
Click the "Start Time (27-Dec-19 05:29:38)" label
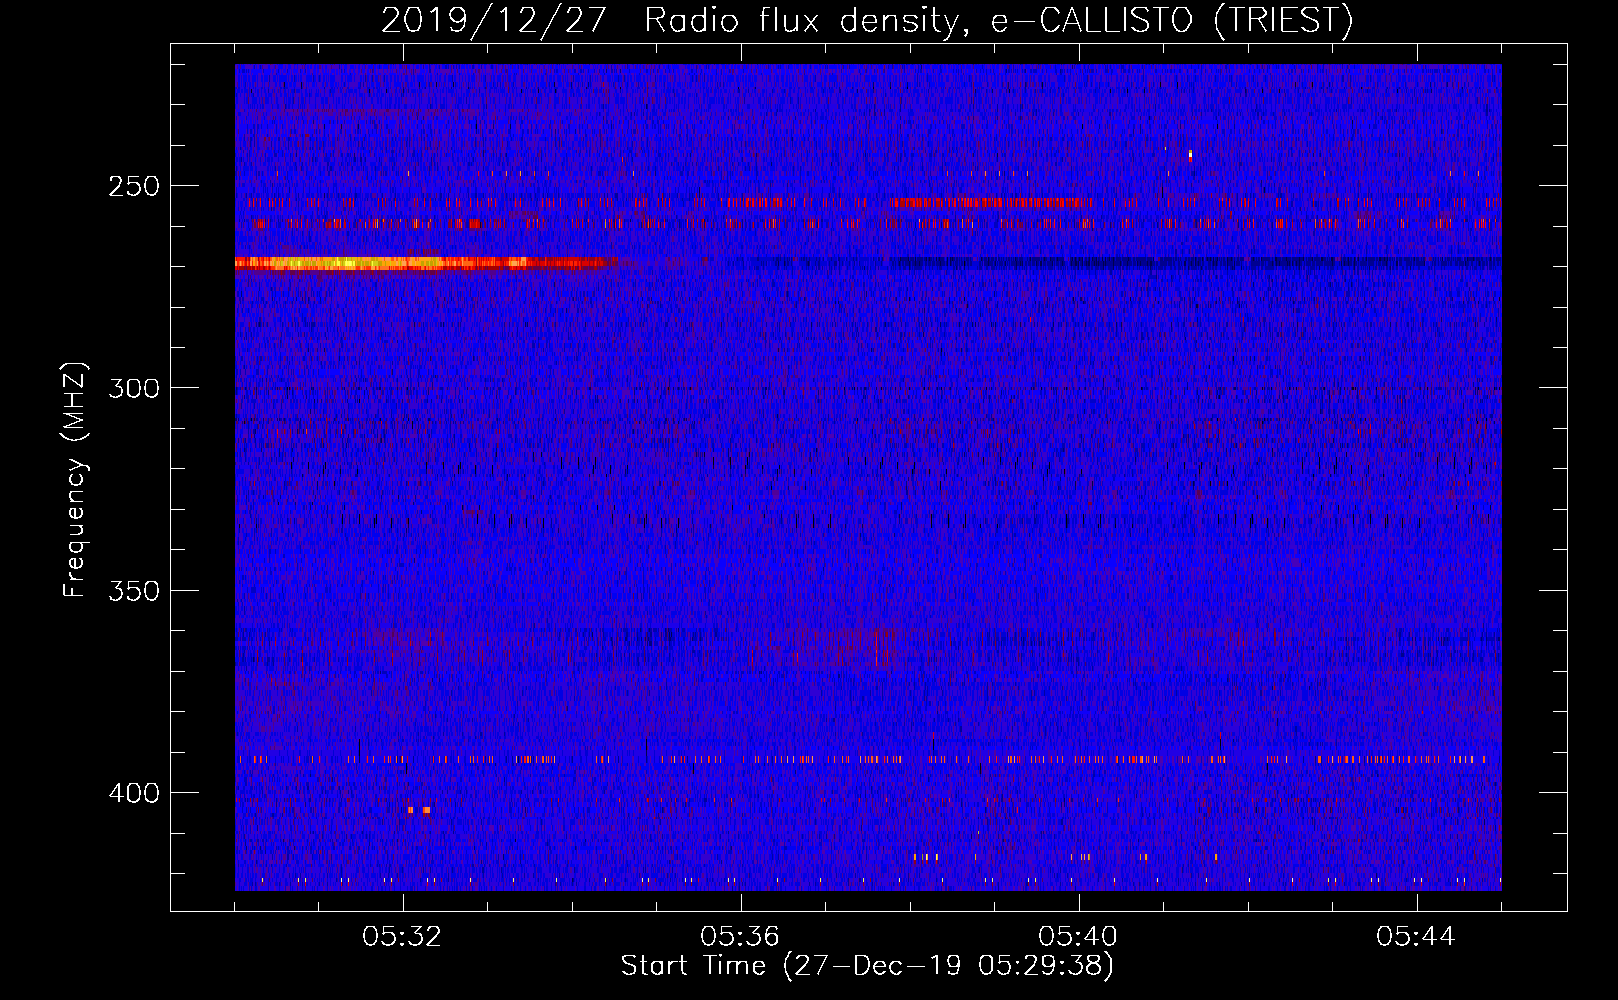(867, 966)
